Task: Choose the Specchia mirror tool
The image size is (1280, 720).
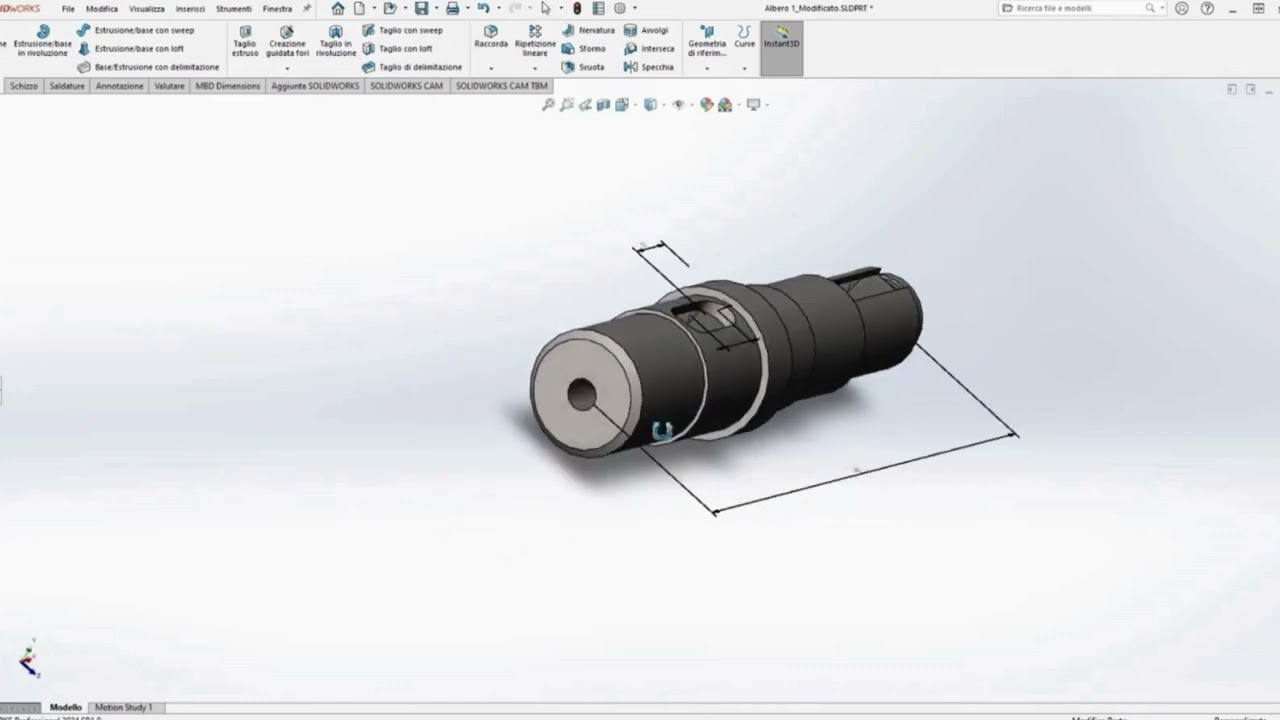Action: click(x=648, y=67)
